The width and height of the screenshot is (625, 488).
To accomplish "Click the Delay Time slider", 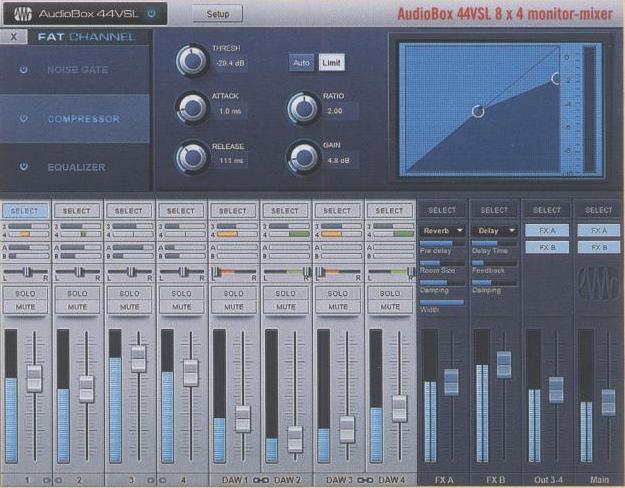I will coord(494,243).
